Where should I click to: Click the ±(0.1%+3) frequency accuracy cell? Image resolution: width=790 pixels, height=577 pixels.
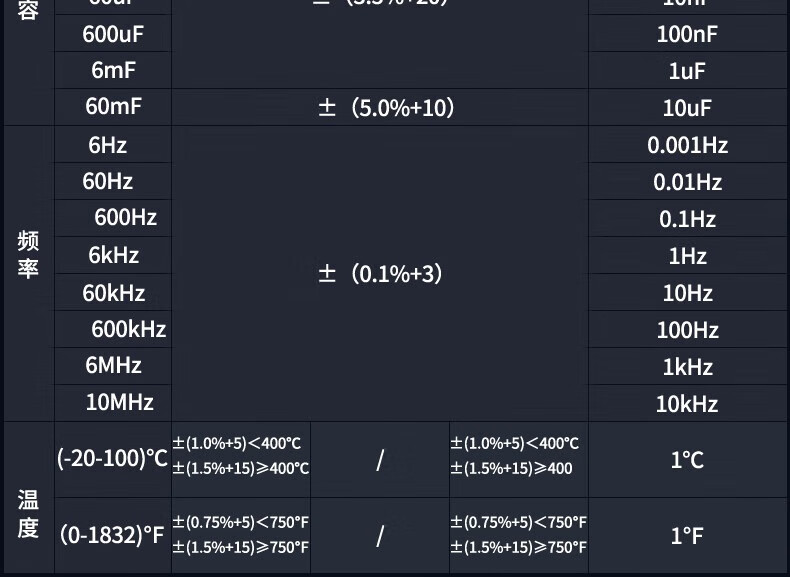tap(380, 274)
